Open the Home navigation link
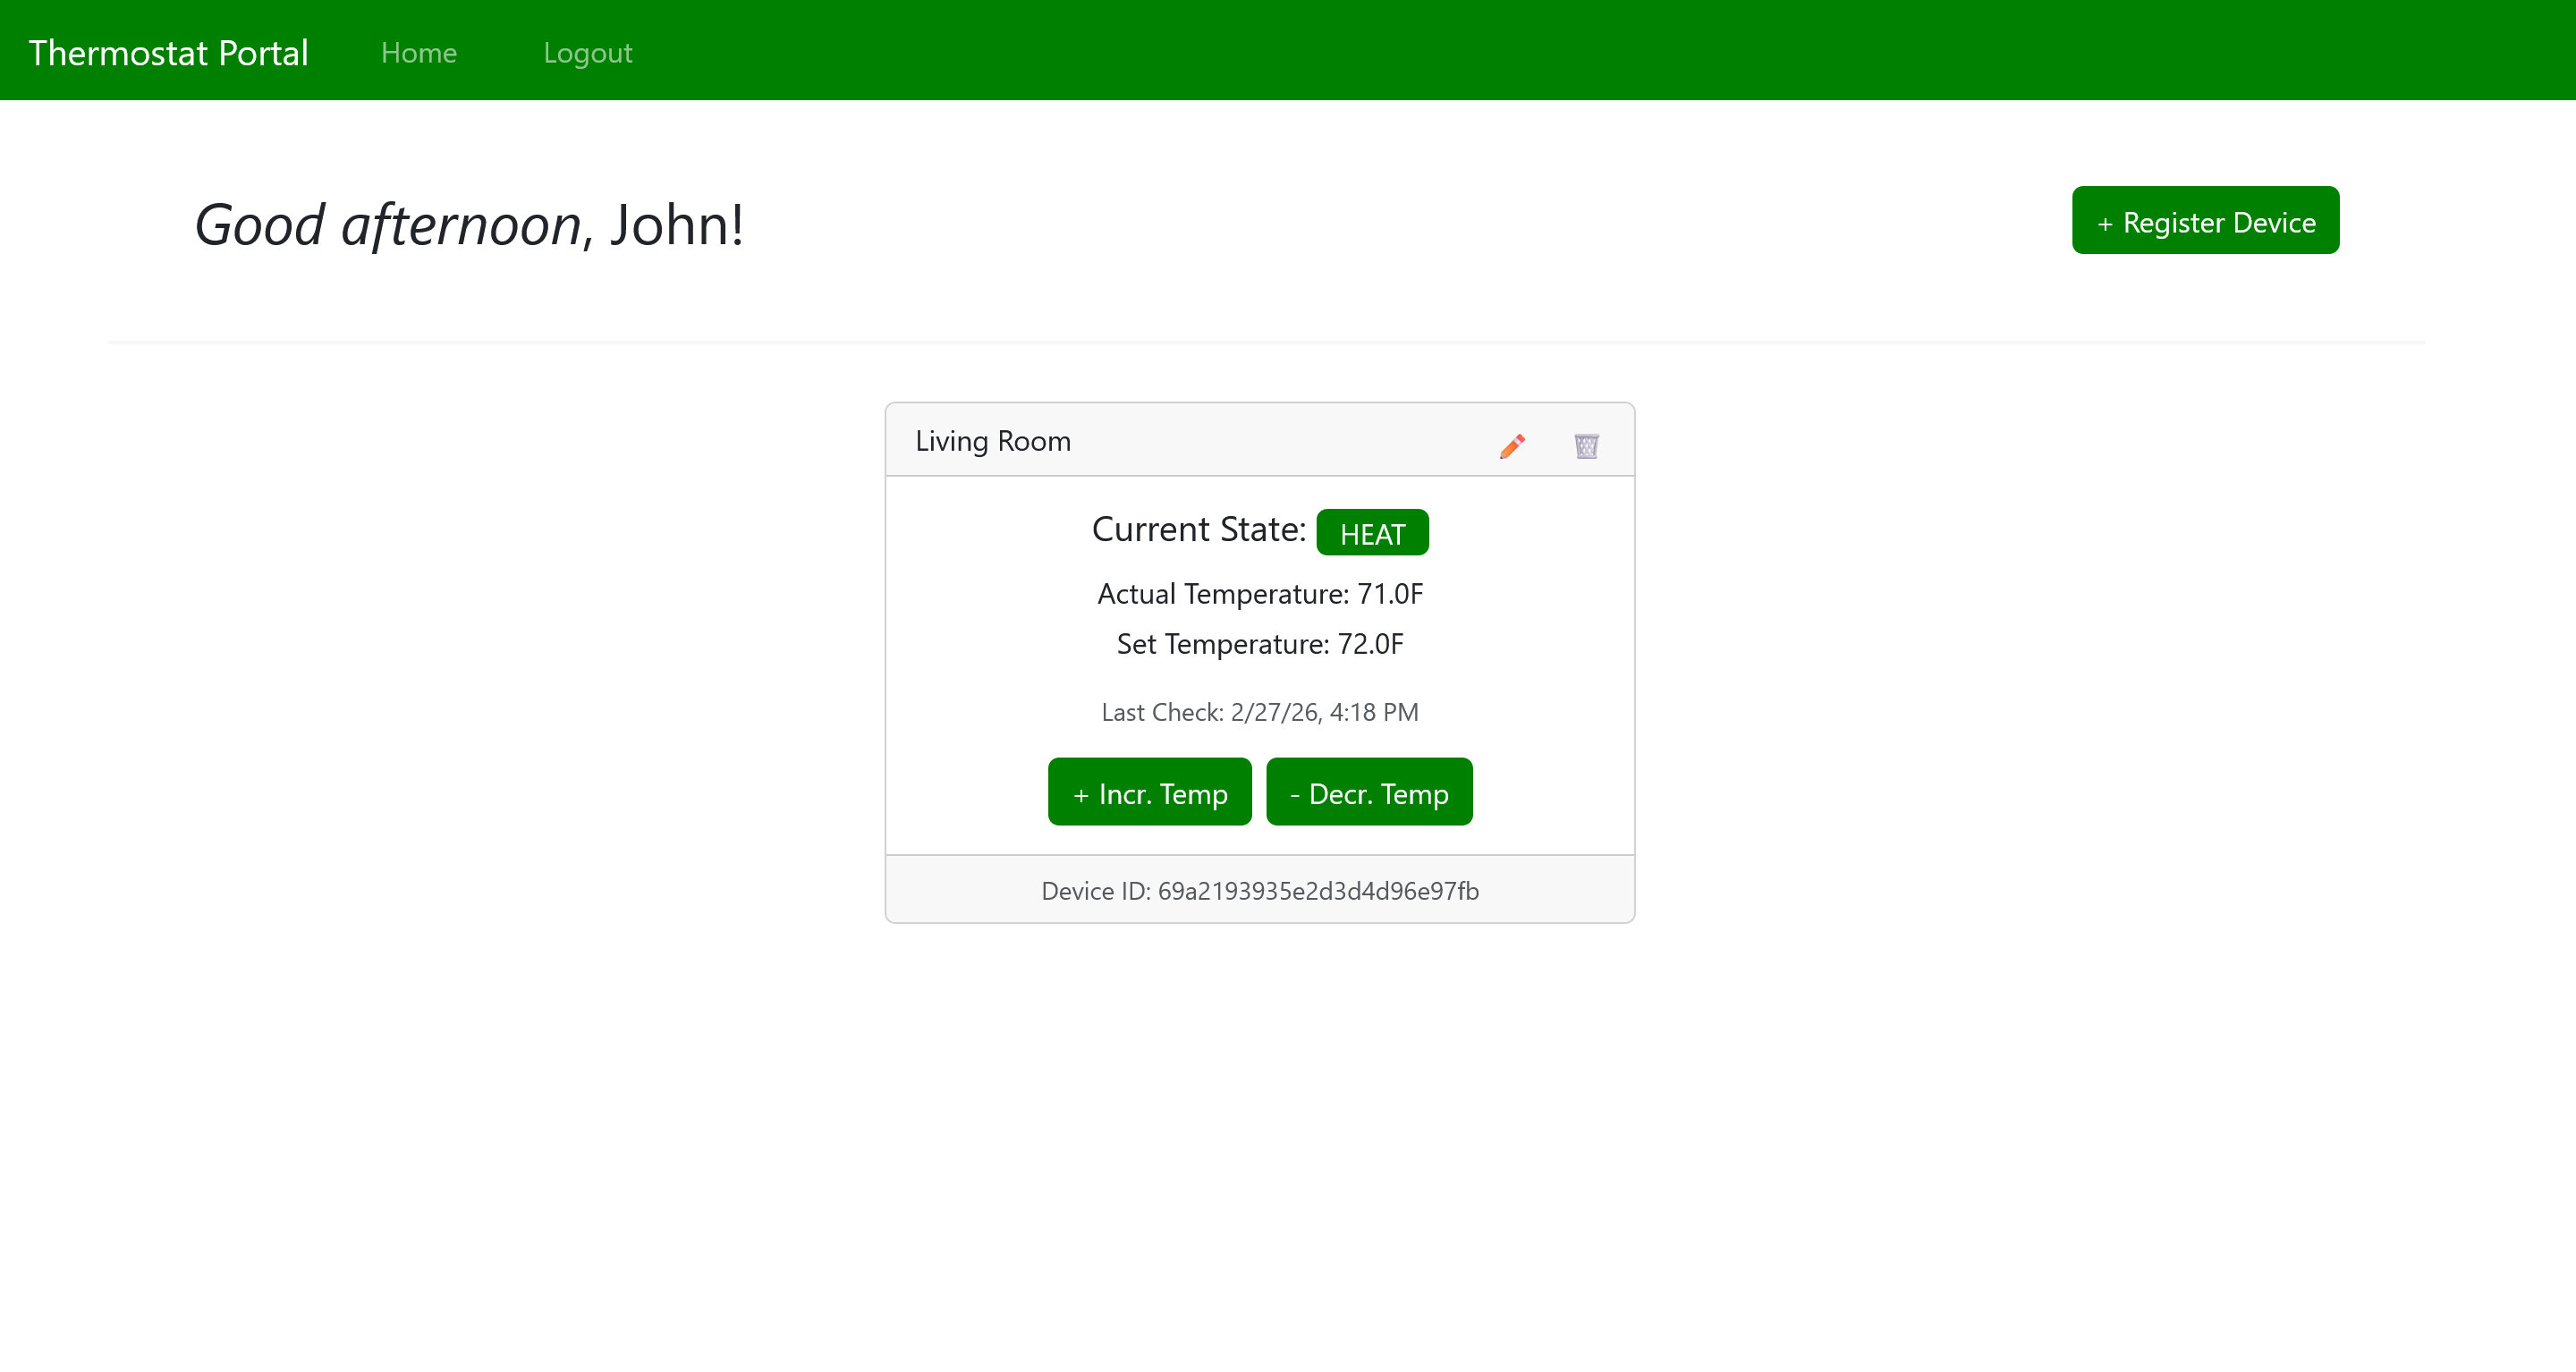This screenshot has width=2576, height=1372. (418, 52)
